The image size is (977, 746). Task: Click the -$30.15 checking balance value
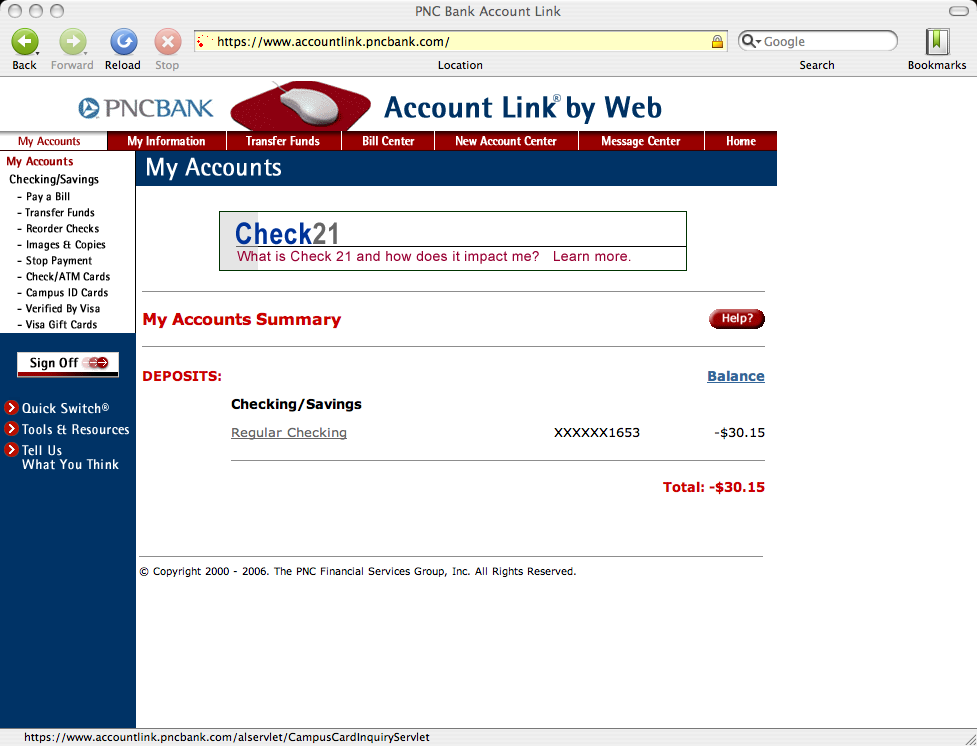(739, 433)
